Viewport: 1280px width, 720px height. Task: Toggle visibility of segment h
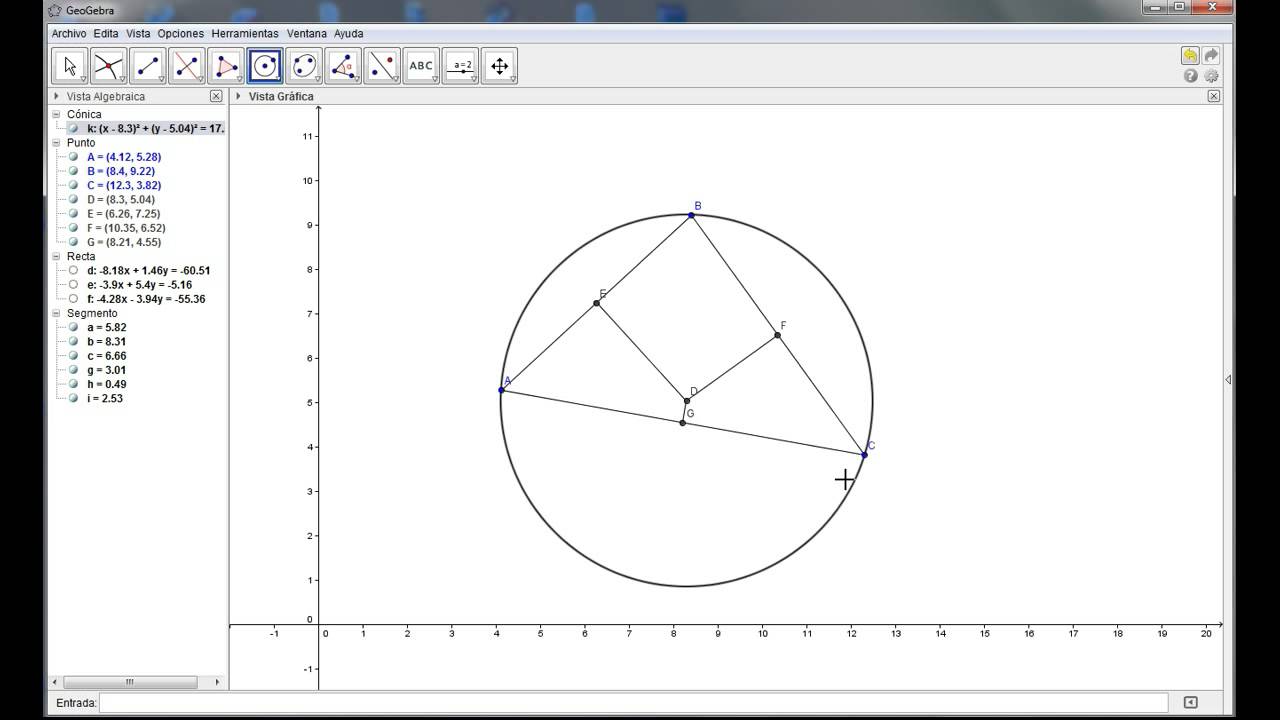tap(73, 384)
